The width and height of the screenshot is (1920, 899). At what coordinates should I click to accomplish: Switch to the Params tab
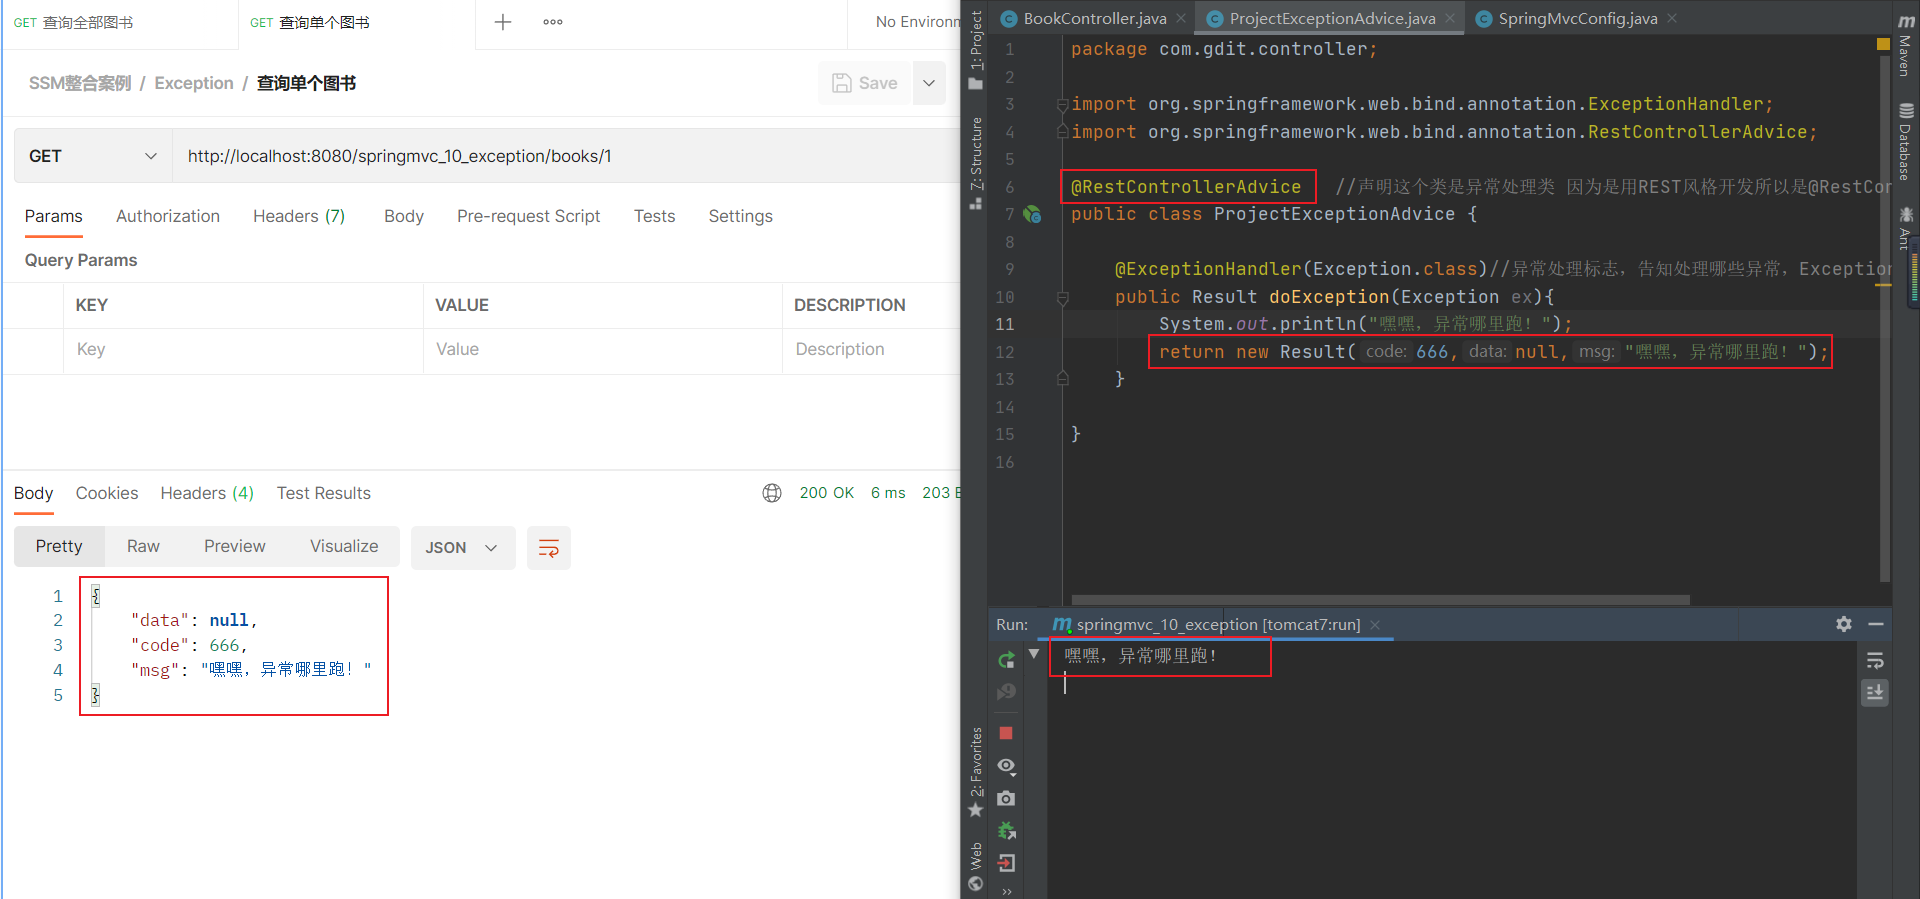click(x=54, y=216)
